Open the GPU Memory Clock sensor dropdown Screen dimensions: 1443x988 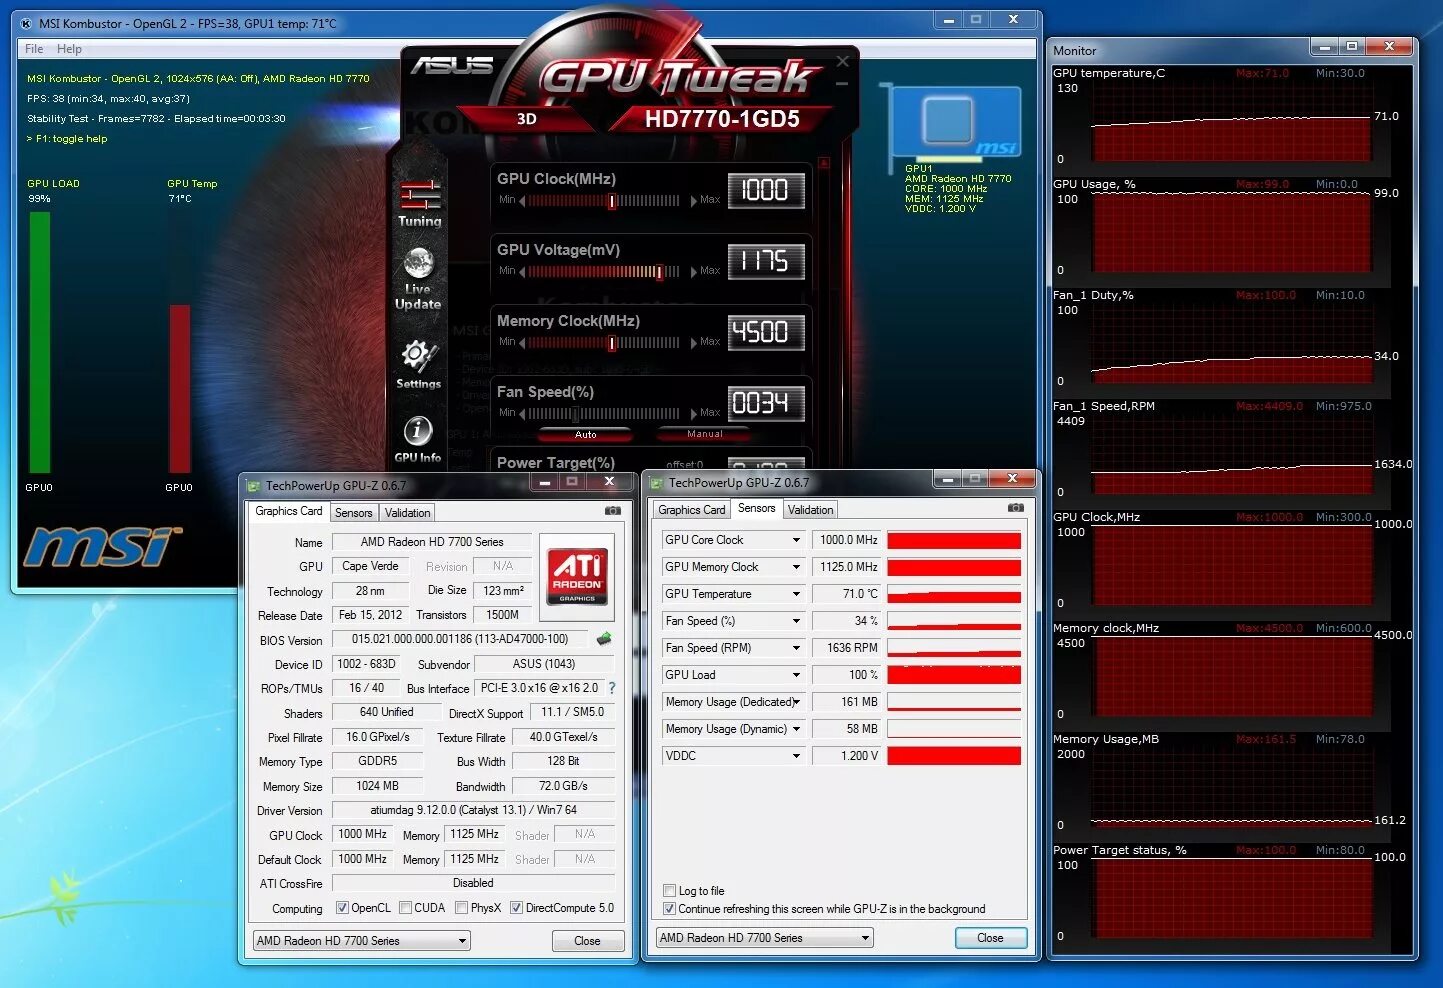coord(796,567)
